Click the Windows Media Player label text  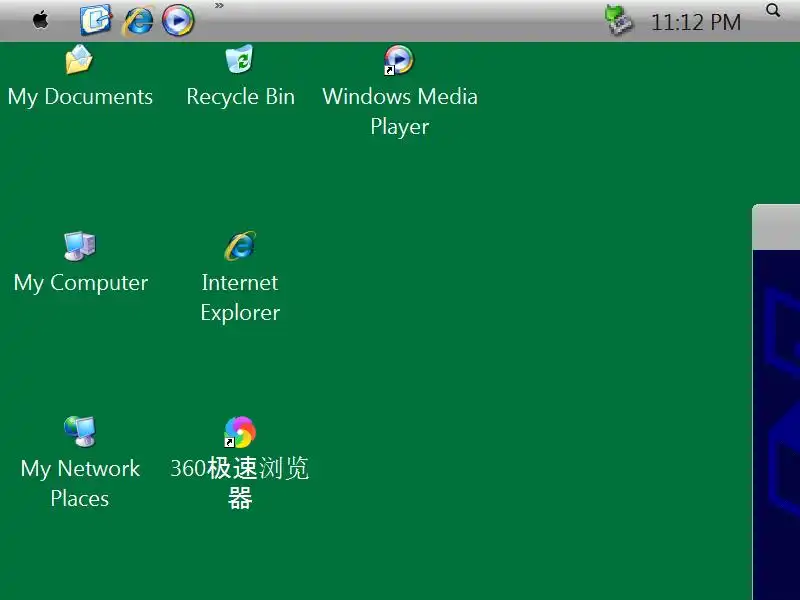(x=400, y=112)
